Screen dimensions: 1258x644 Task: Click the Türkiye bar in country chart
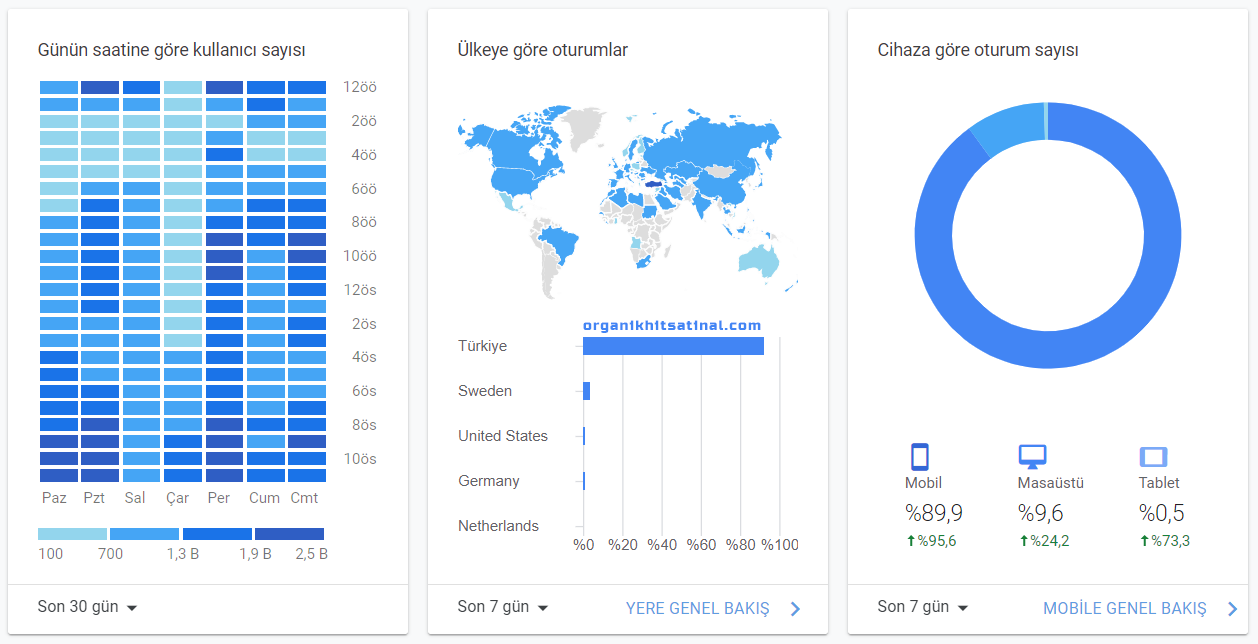tap(673, 346)
